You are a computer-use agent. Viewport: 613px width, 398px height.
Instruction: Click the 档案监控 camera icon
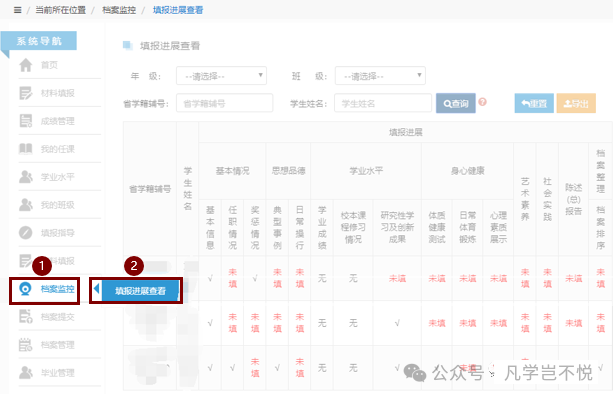25,289
